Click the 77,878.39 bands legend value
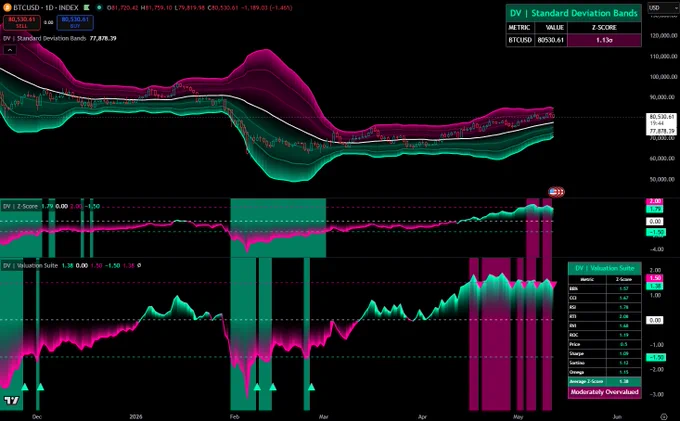This screenshot has width=680, height=421. 103,38
